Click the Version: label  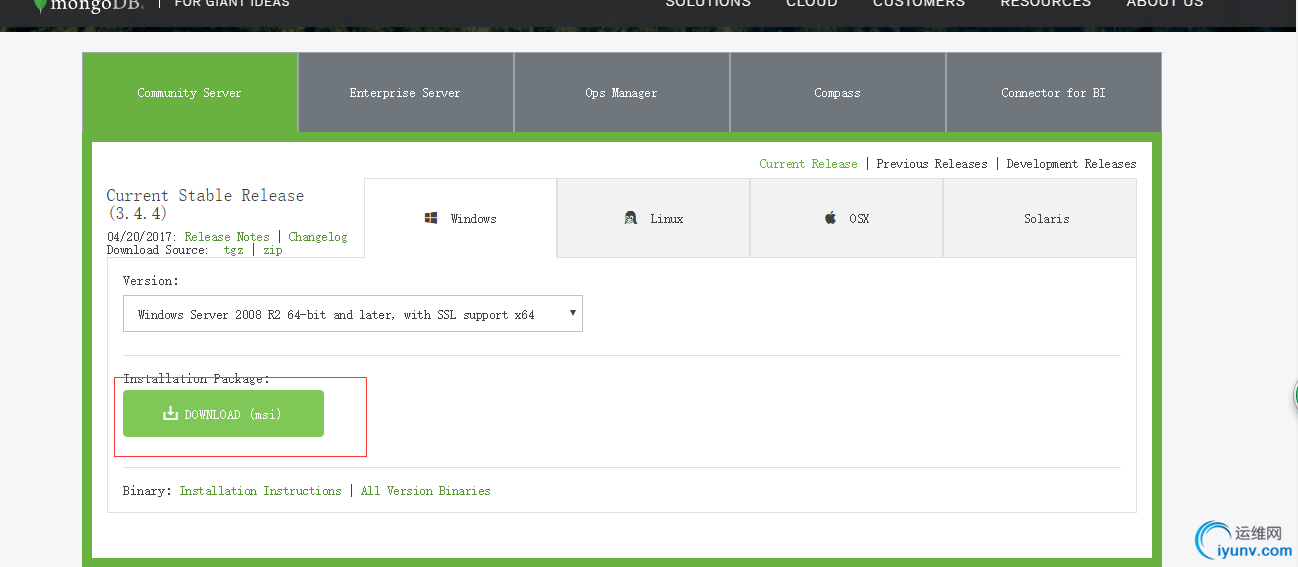[x=151, y=281]
